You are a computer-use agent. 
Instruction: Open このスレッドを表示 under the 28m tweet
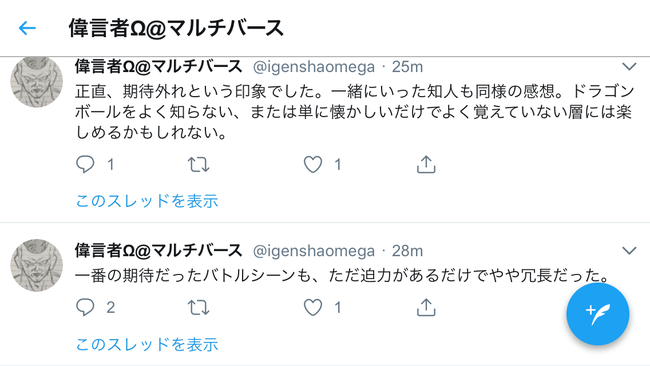click(147, 344)
